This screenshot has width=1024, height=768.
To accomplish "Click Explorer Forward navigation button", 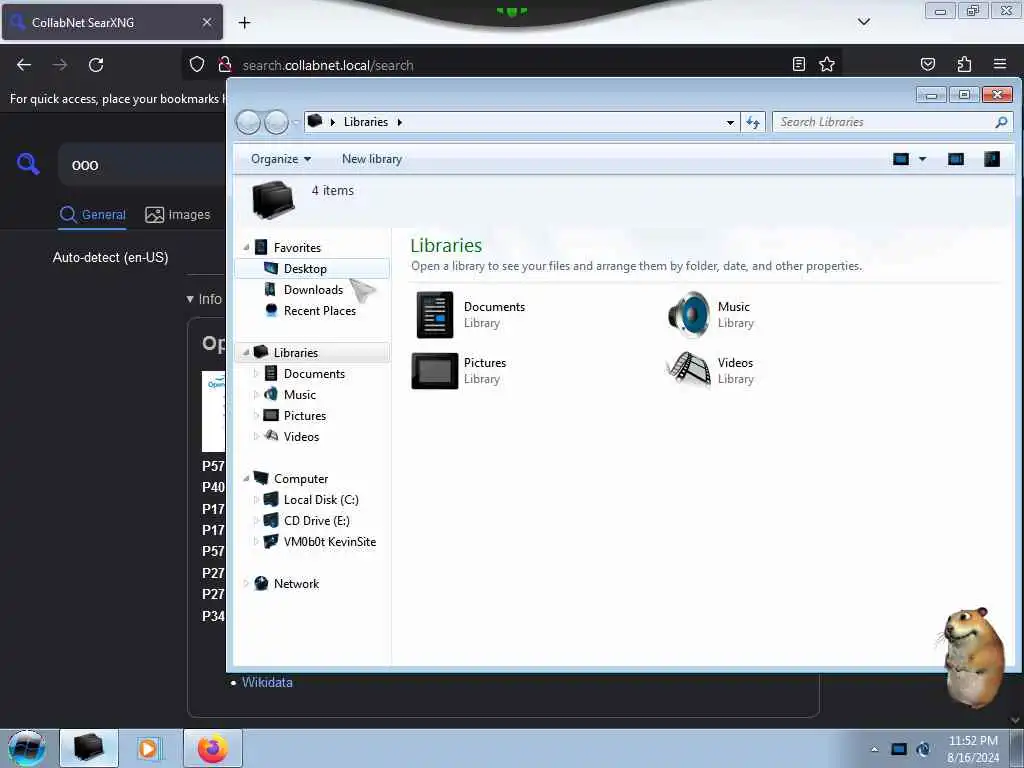I will [x=276, y=122].
